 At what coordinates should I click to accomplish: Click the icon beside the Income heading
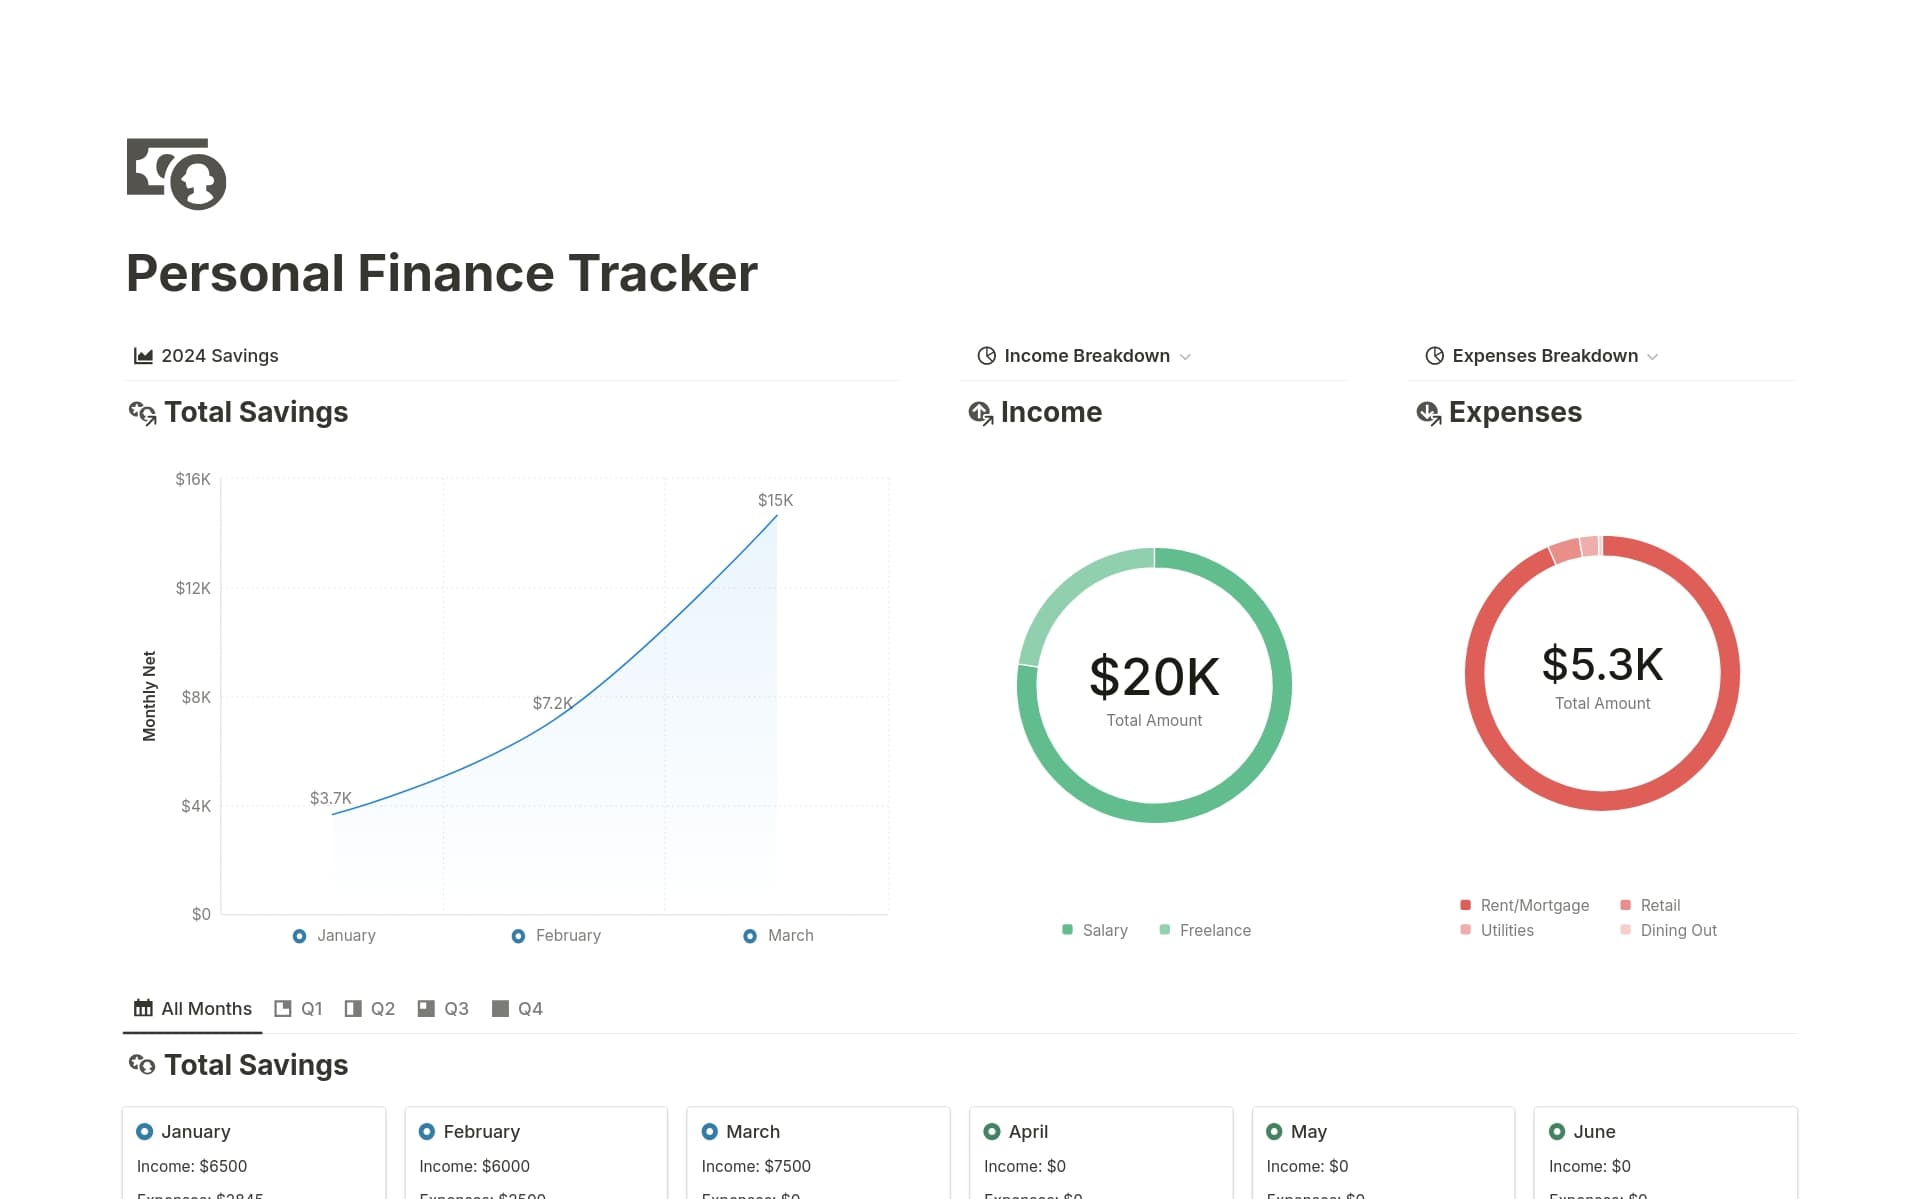click(x=980, y=413)
